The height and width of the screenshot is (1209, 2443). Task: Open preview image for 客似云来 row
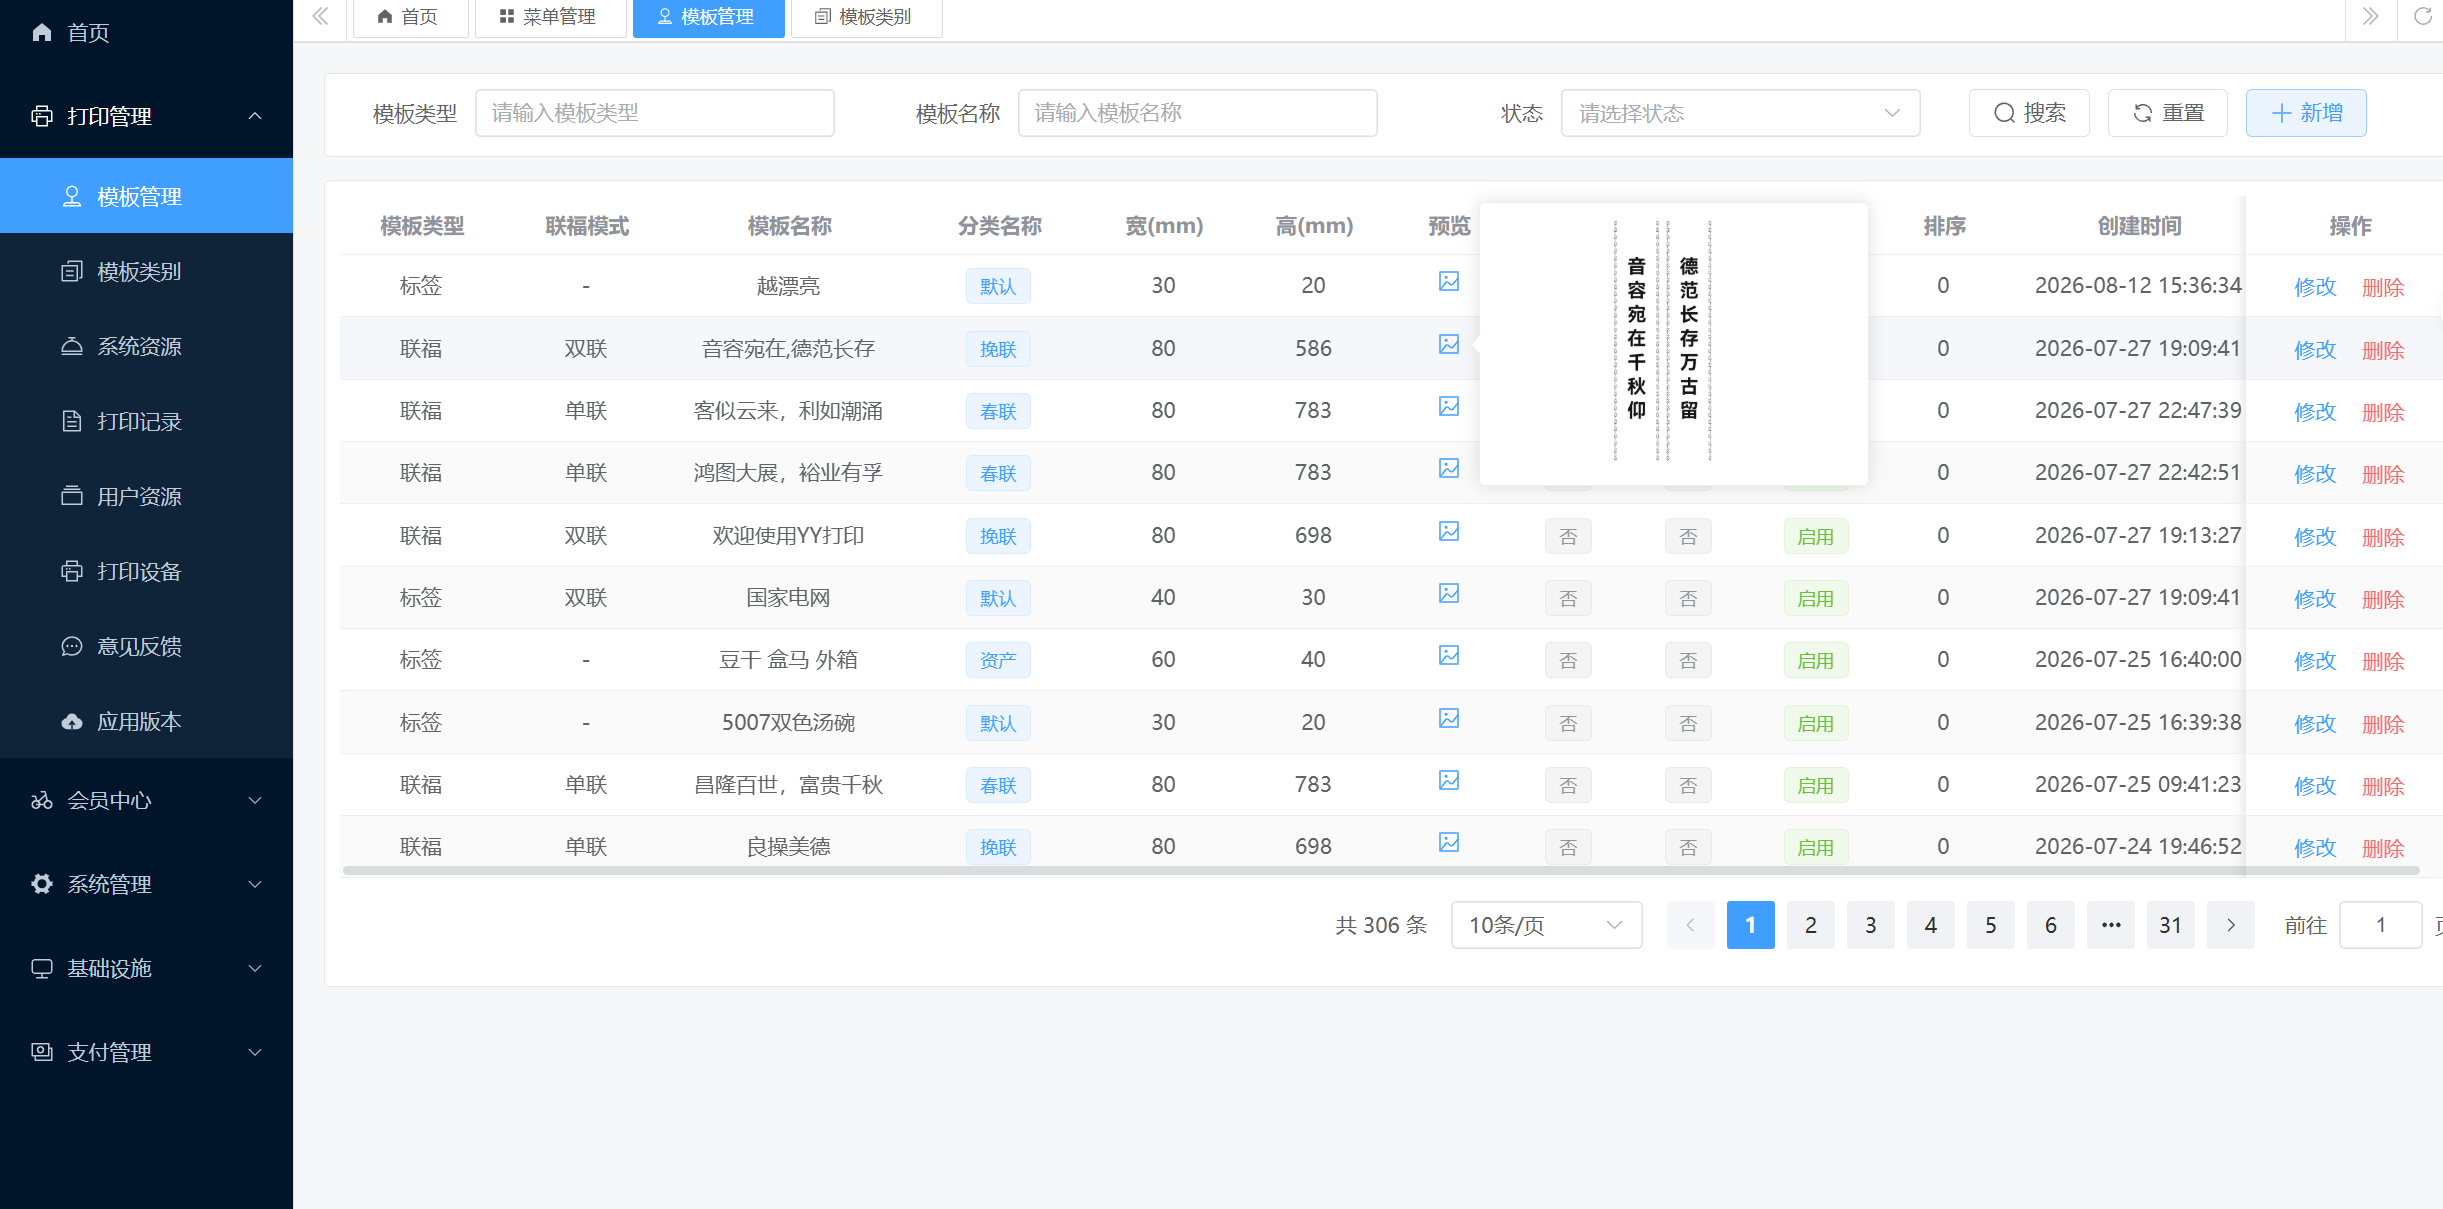1448,407
